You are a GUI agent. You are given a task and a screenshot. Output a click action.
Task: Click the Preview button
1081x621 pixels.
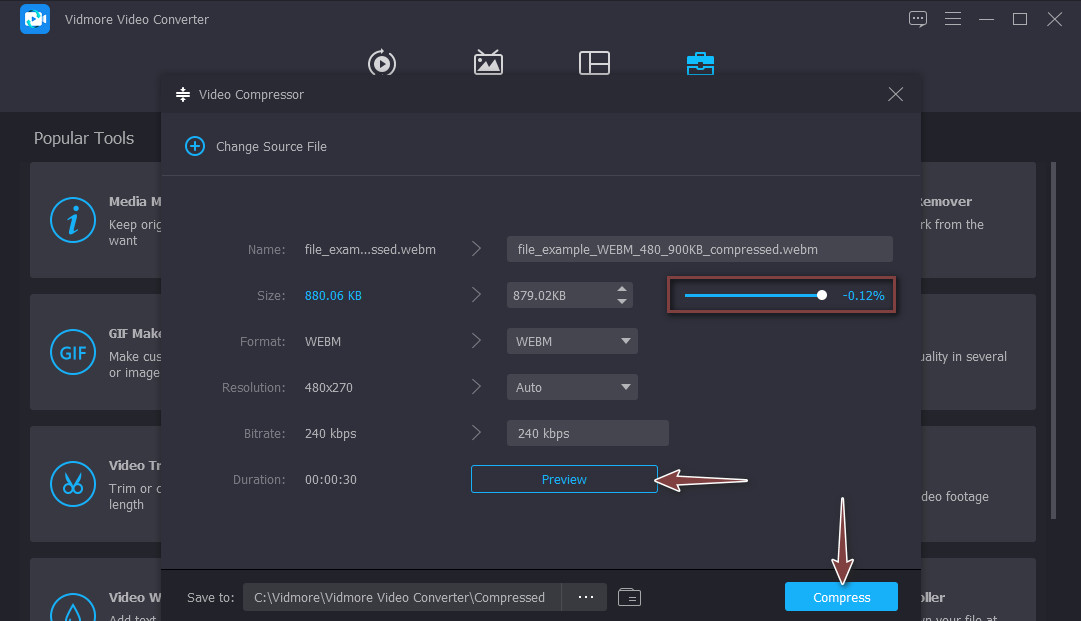[x=564, y=479]
